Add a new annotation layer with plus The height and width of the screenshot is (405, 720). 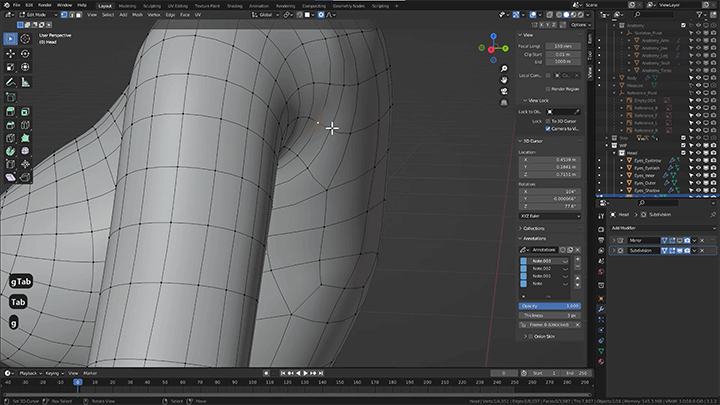point(578,259)
